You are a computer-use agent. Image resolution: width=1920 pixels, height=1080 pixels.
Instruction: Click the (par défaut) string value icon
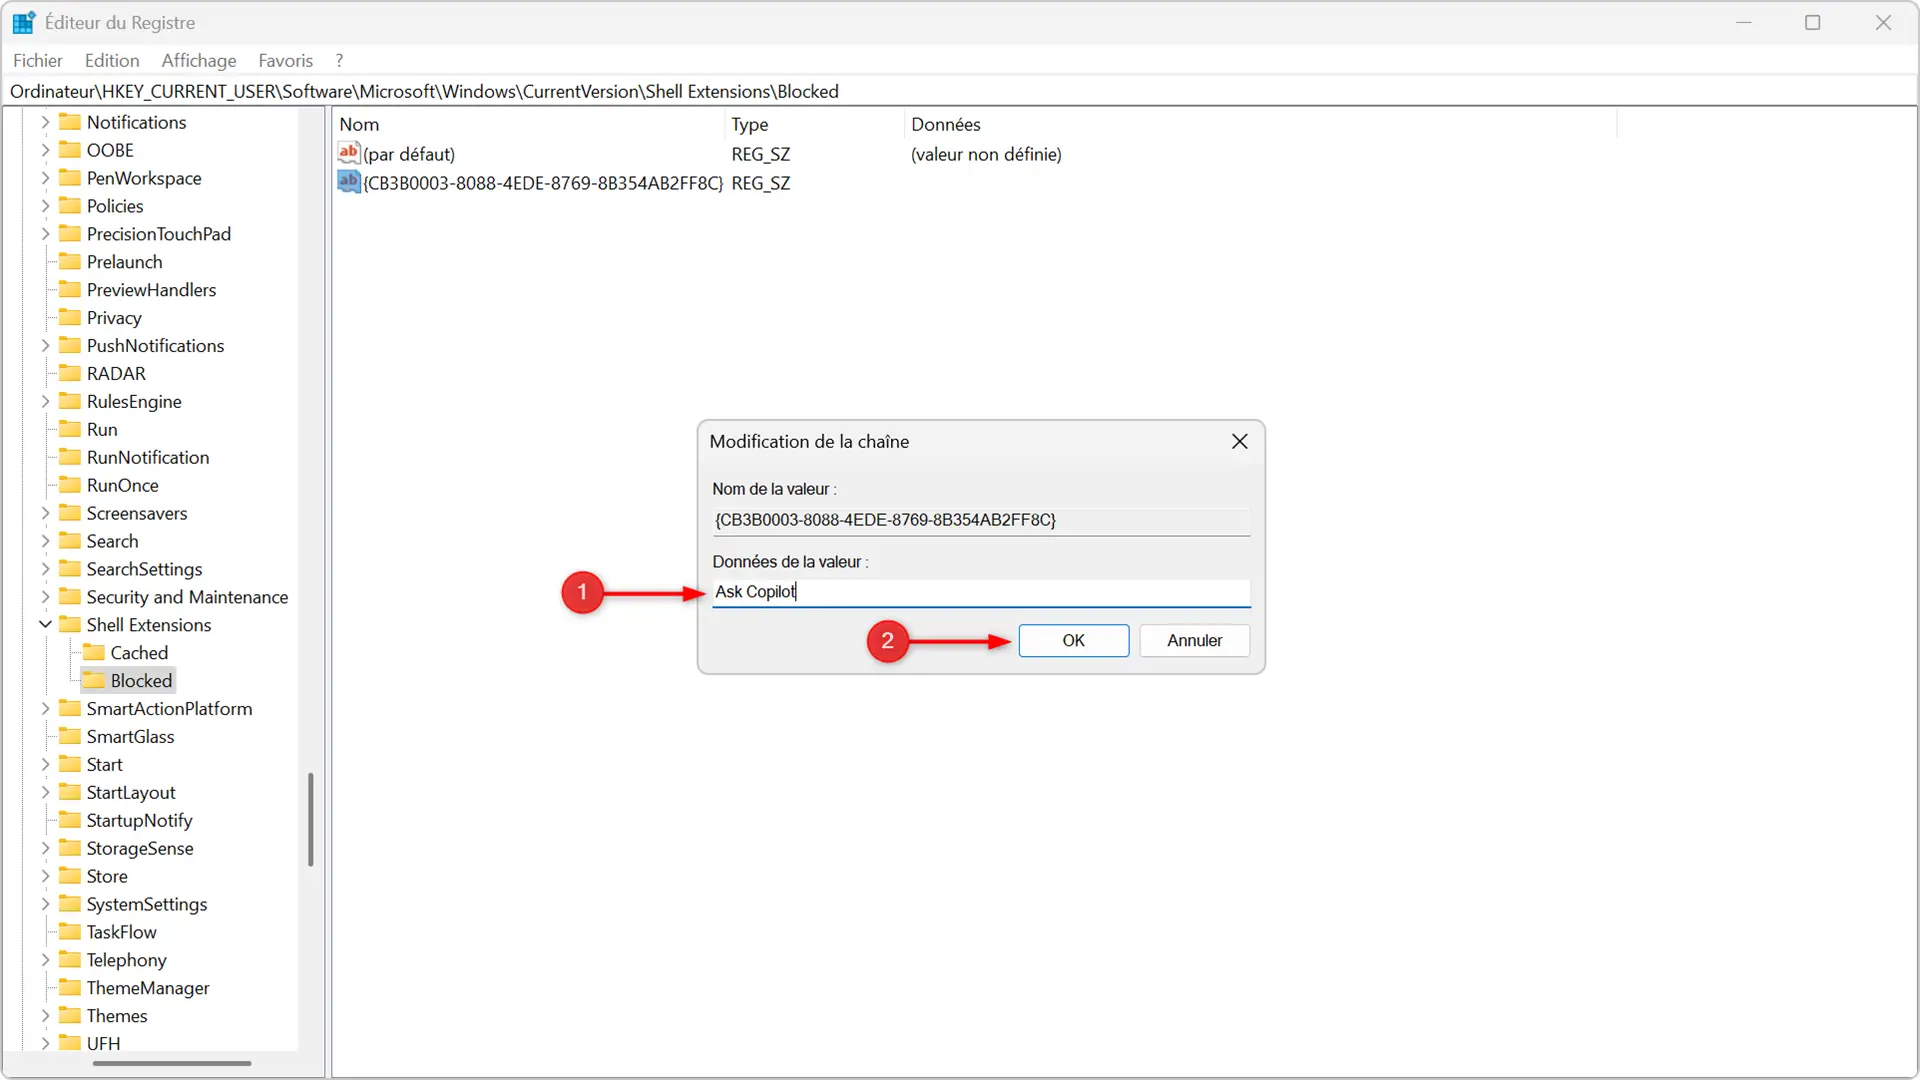pos(348,153)
